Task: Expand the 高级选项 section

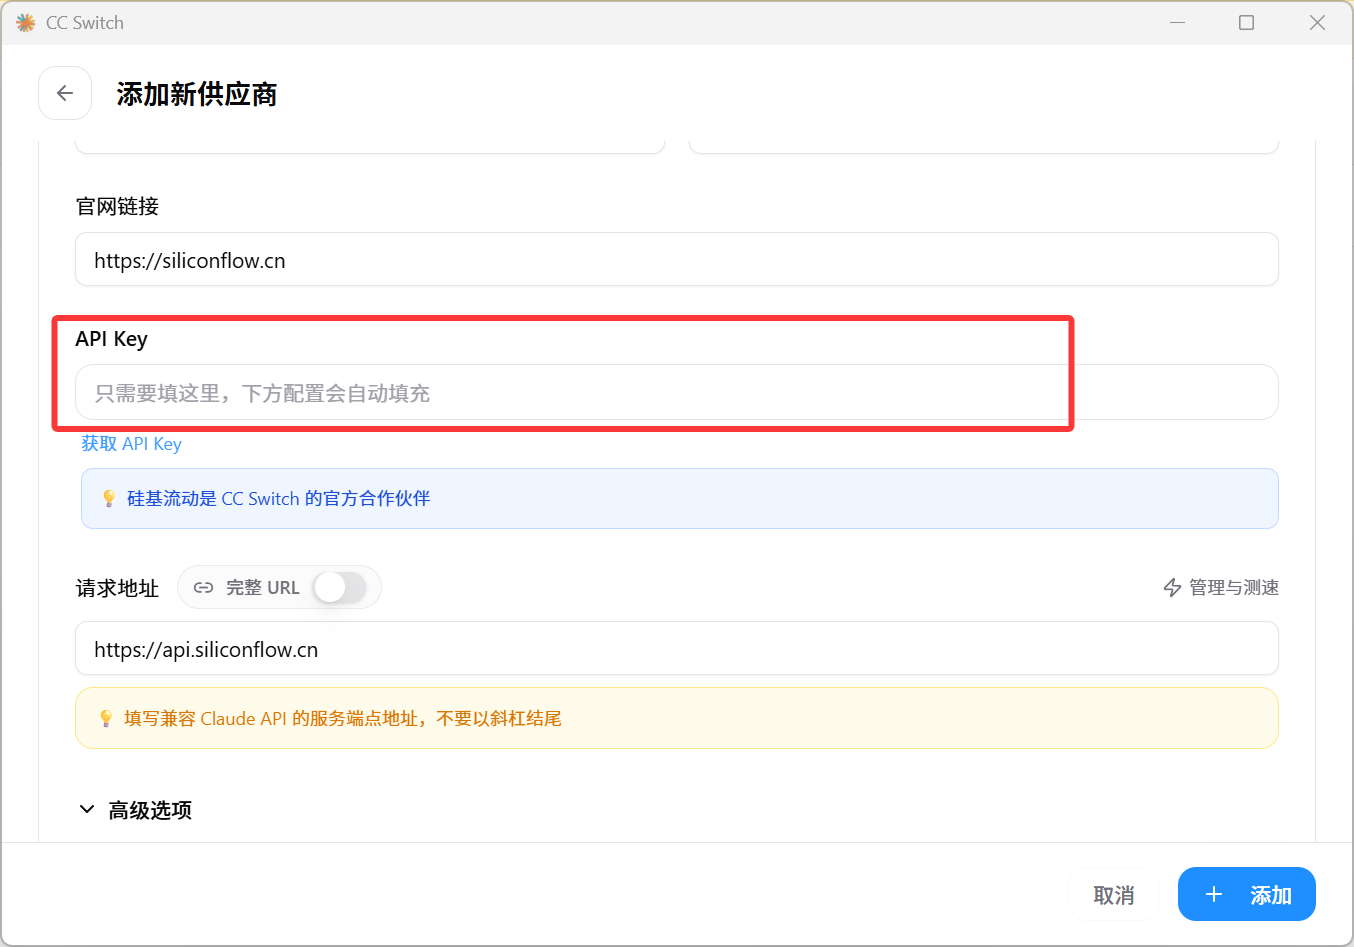Action: pos(135,810)
